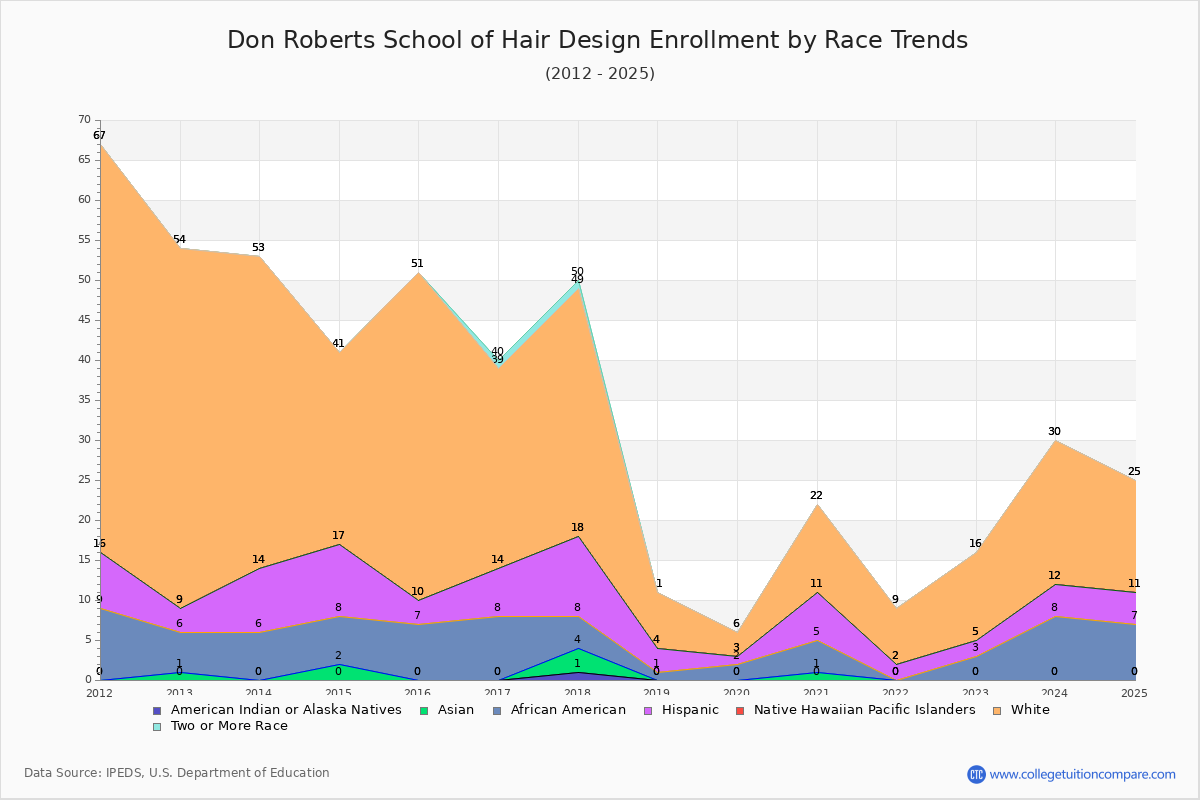1200x800 pixels.
Task: Click the 41 data label at 2015
Action: coord(338,343)
